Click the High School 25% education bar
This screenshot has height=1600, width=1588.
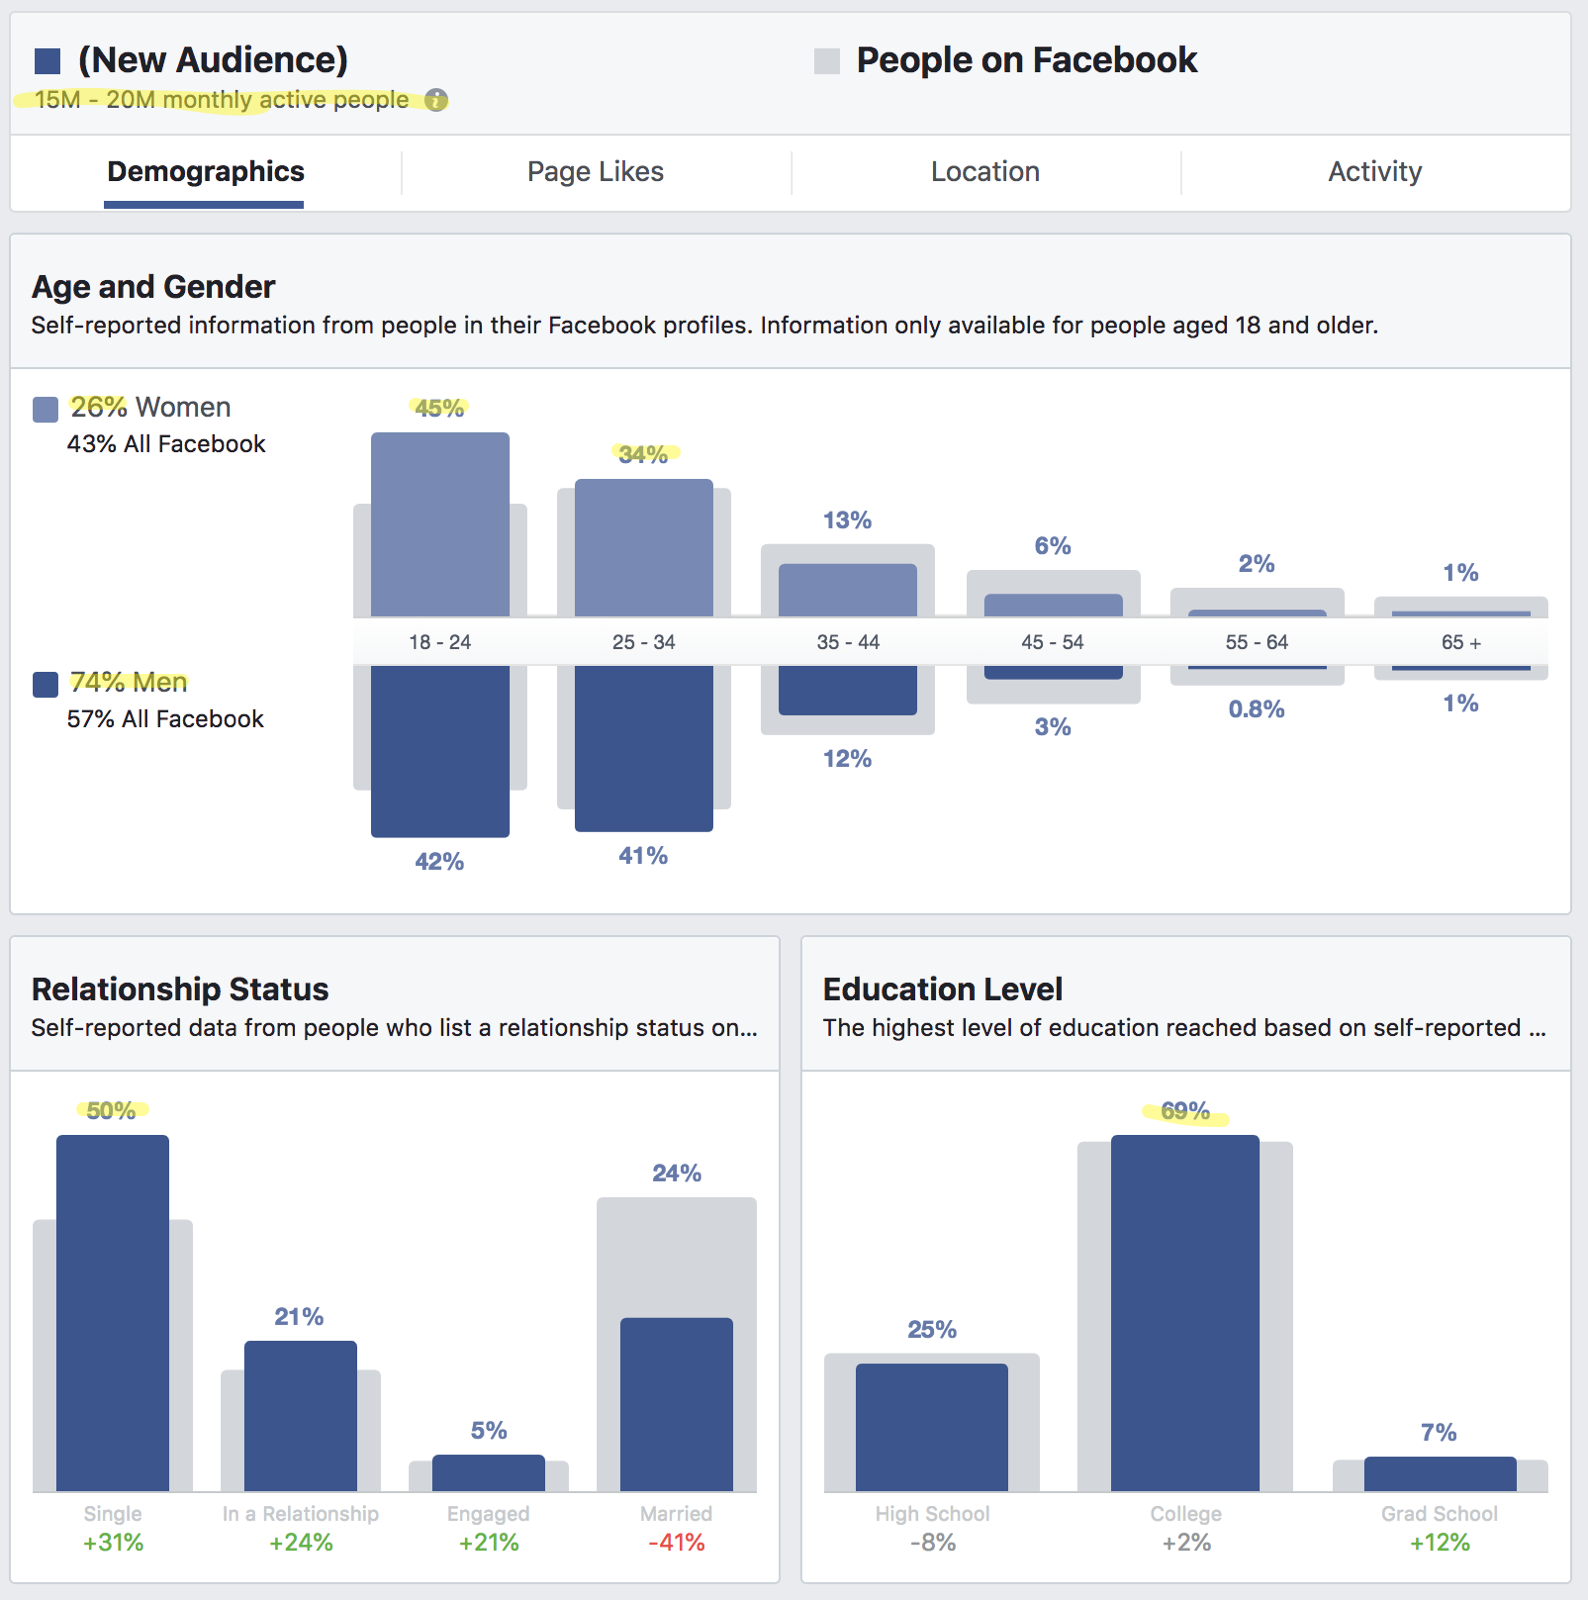(932, 1428)
